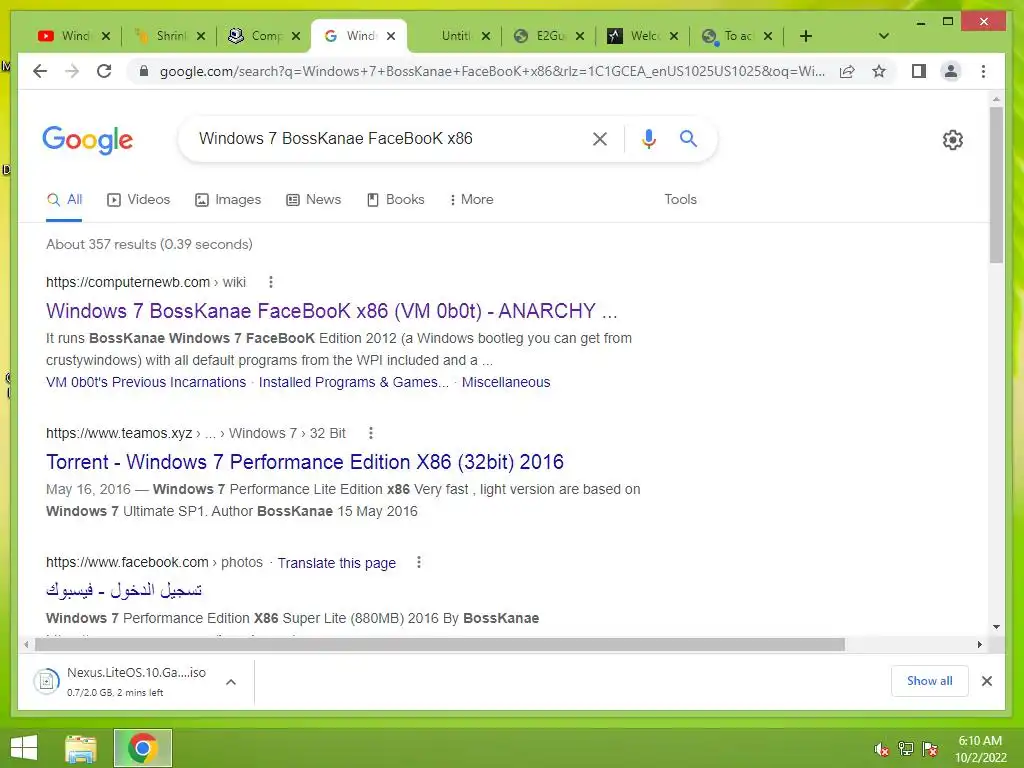Share this page via the share icon
Viewport: 1024px width, 768px height.
click(847, 71)
